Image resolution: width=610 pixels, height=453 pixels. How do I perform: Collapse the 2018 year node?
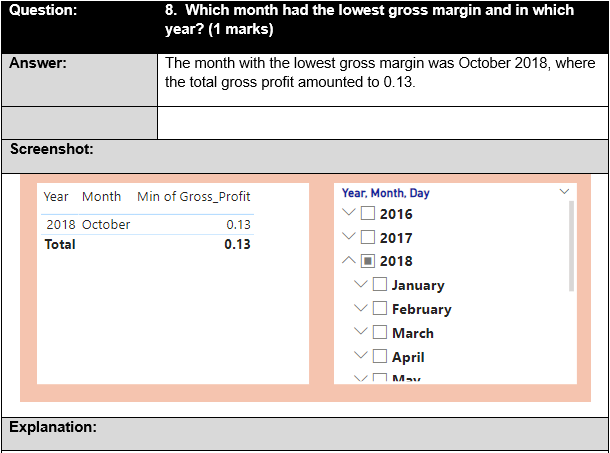tap(349, 261)
